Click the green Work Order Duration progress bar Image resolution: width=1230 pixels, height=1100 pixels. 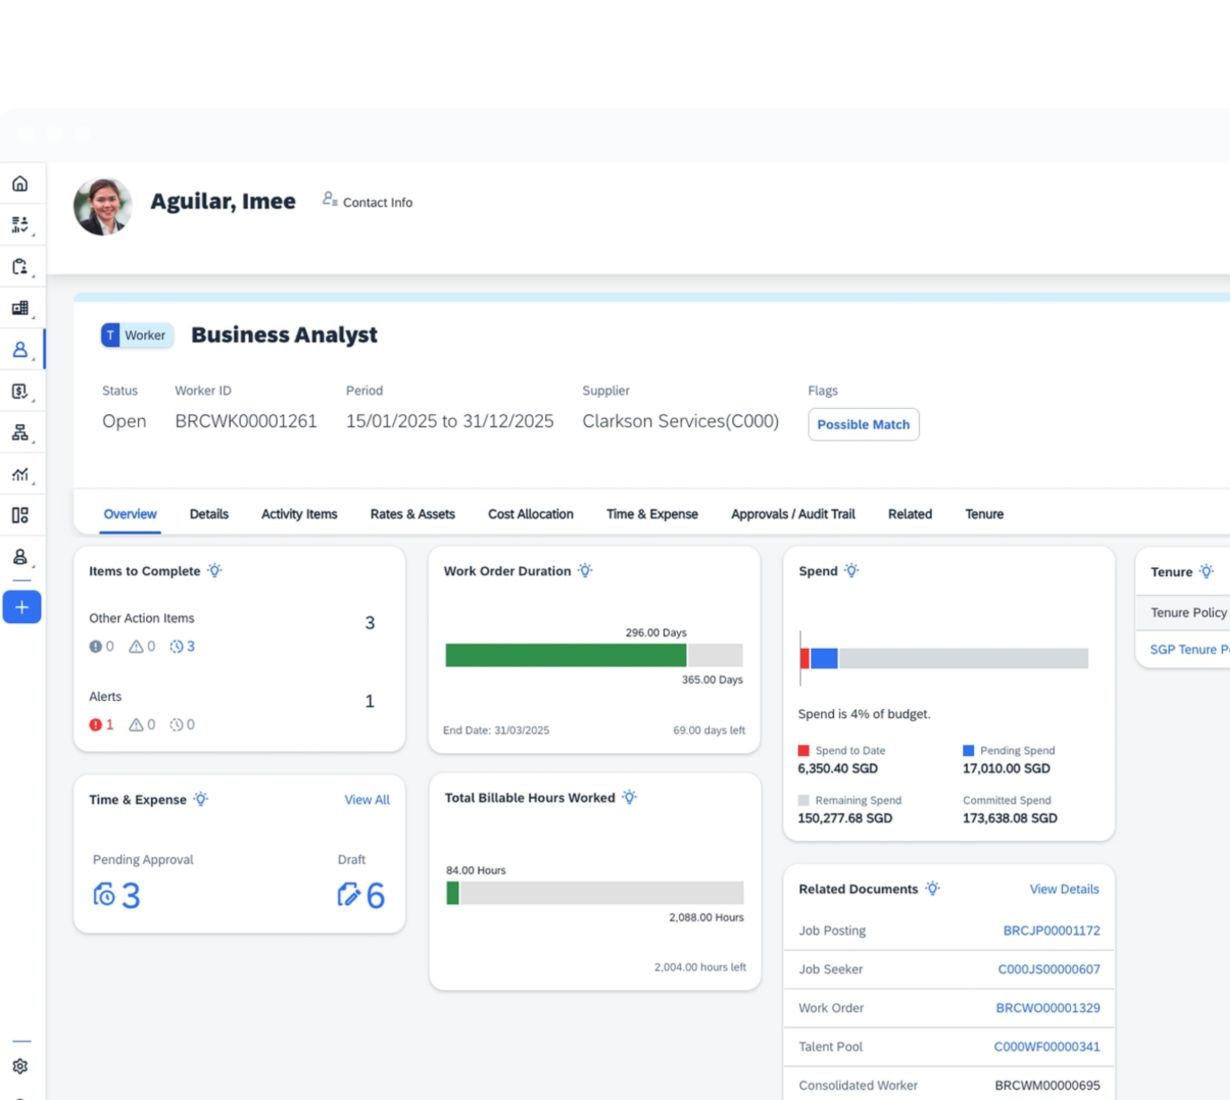click(x=566, y=655)
